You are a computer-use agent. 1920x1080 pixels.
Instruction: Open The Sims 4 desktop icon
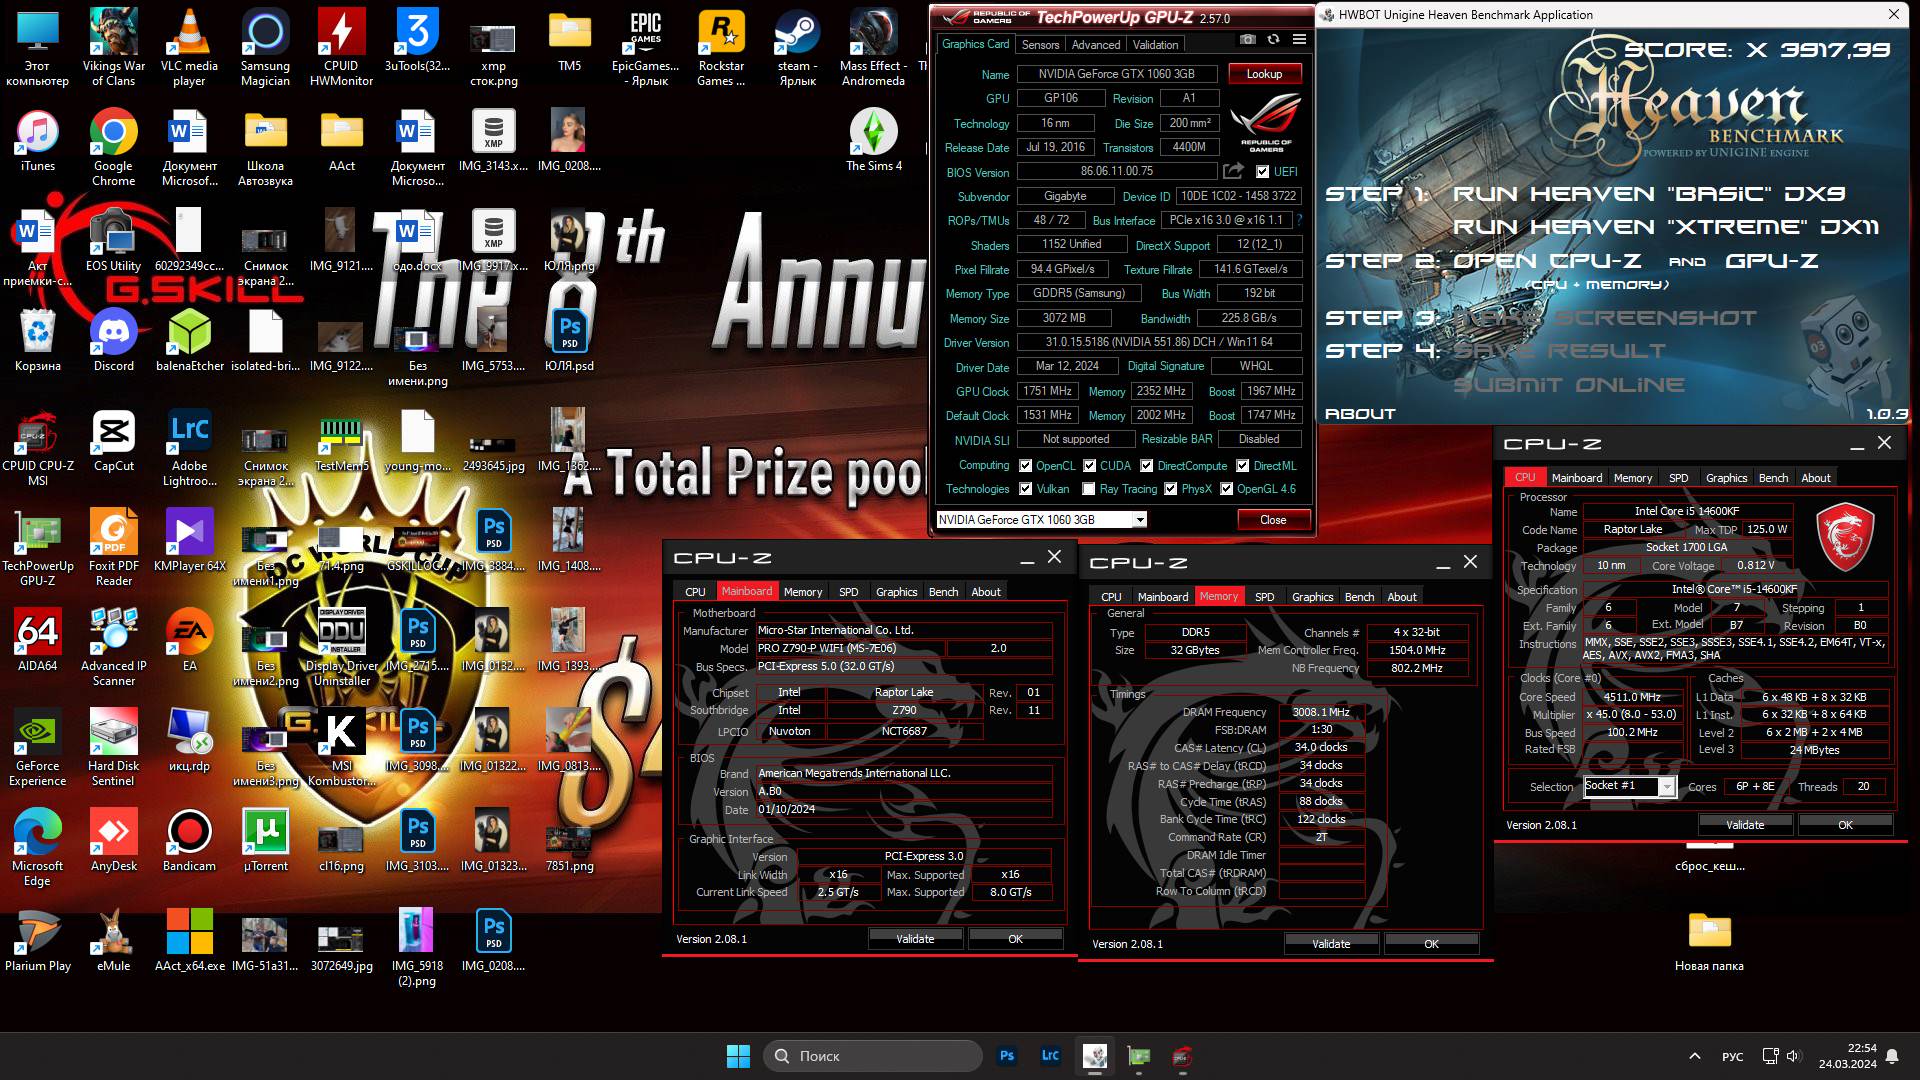click(873, 140)
